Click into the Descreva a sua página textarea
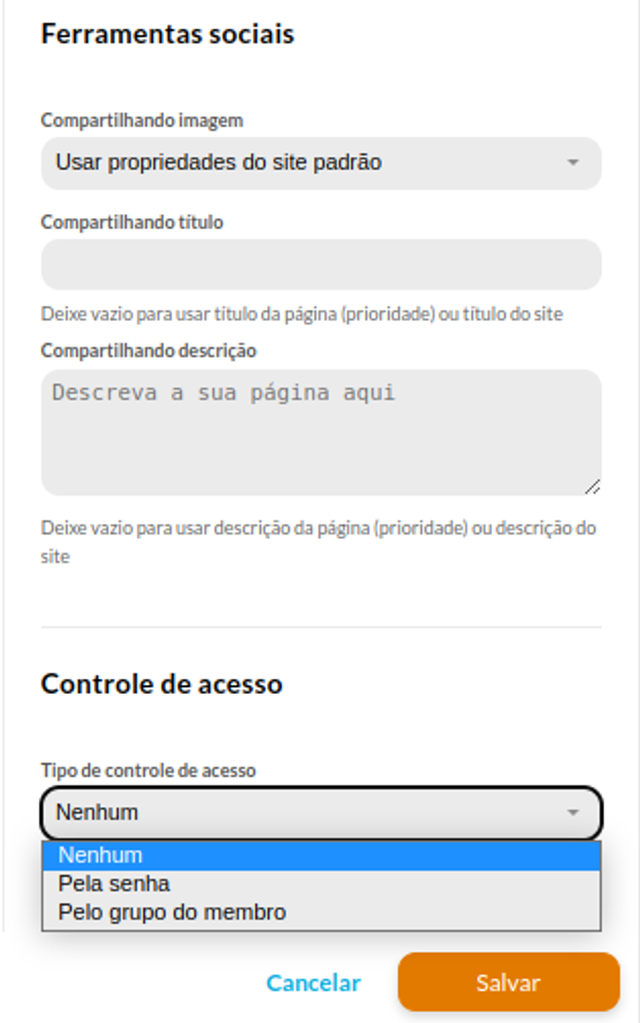 pyautogui.click(x=321, y=433)
